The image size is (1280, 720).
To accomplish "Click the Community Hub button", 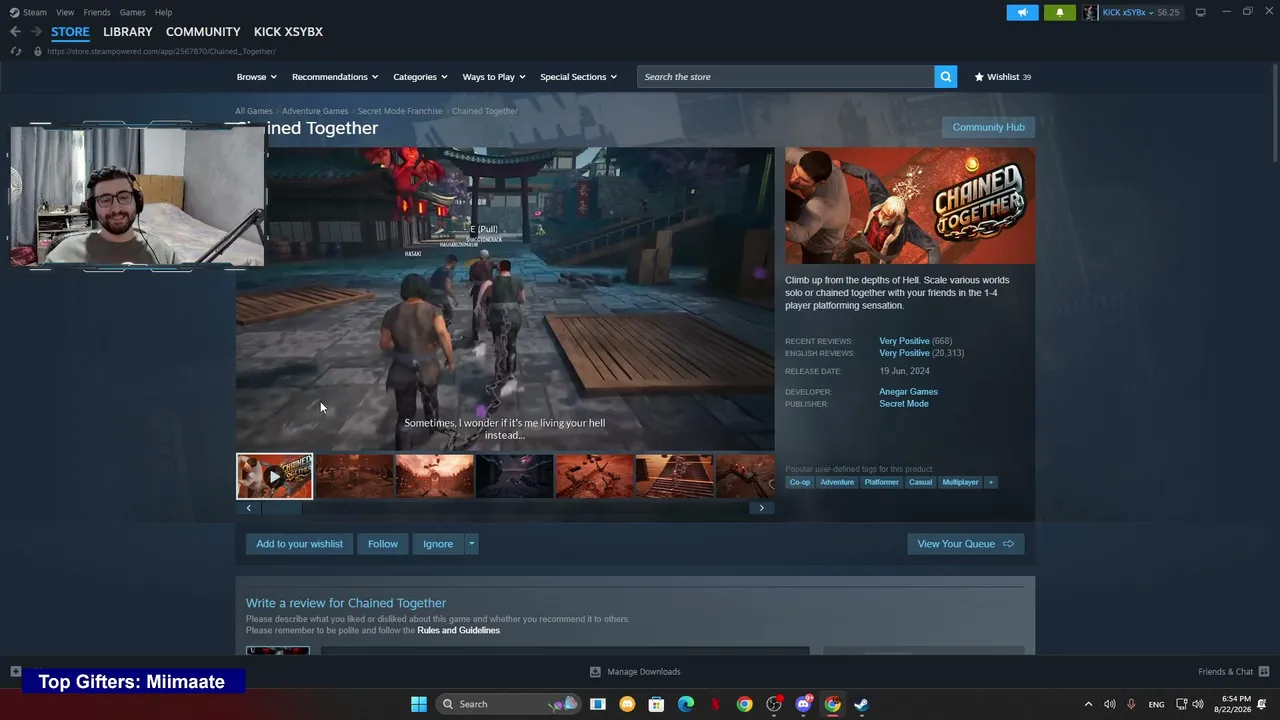I will 988,127.
